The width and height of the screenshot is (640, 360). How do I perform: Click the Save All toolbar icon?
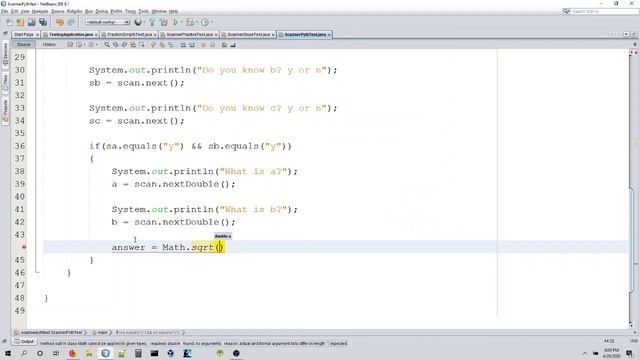(x=43, y=22)
